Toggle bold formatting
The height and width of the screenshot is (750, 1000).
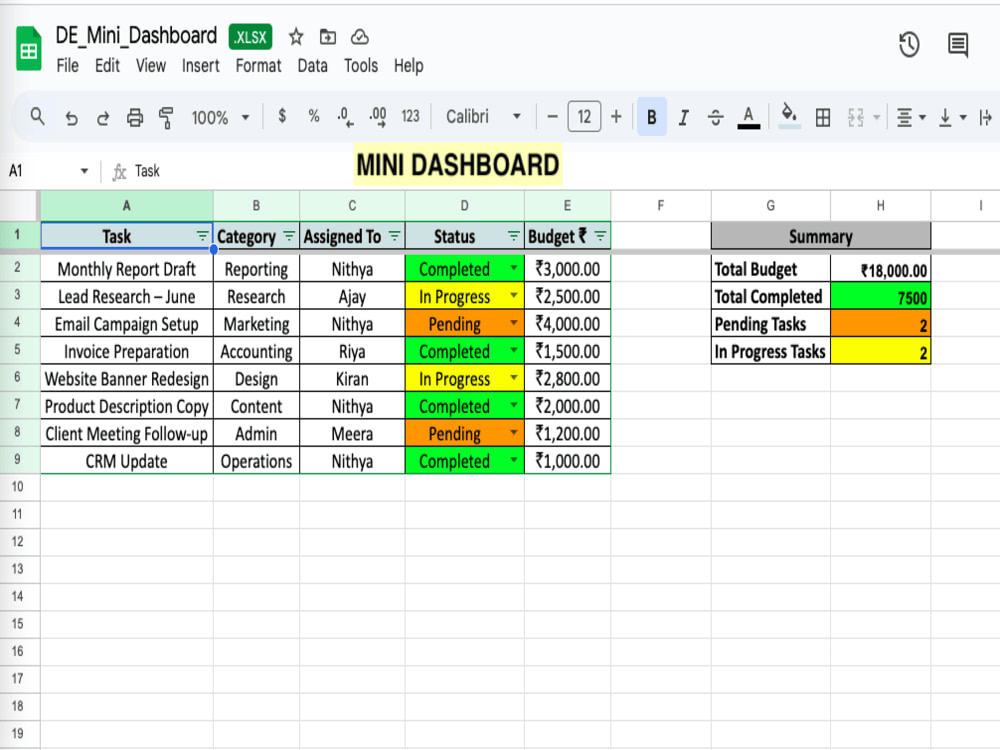(652, 117)
